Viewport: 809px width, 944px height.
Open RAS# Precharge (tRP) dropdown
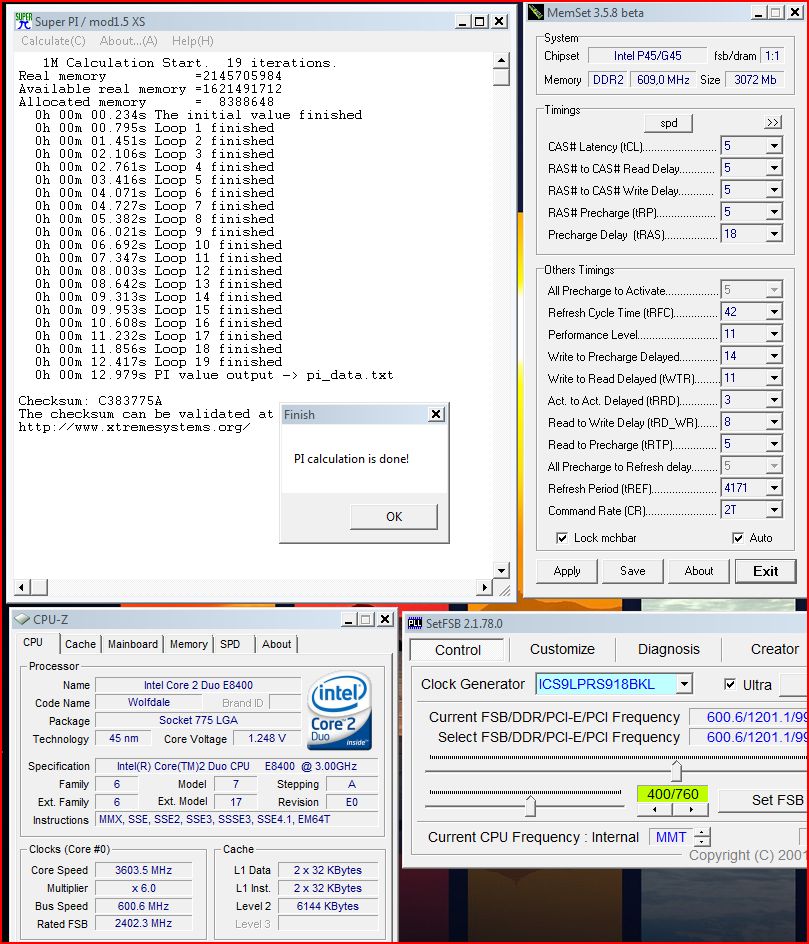pyautogui.click(x=775, y=212)
